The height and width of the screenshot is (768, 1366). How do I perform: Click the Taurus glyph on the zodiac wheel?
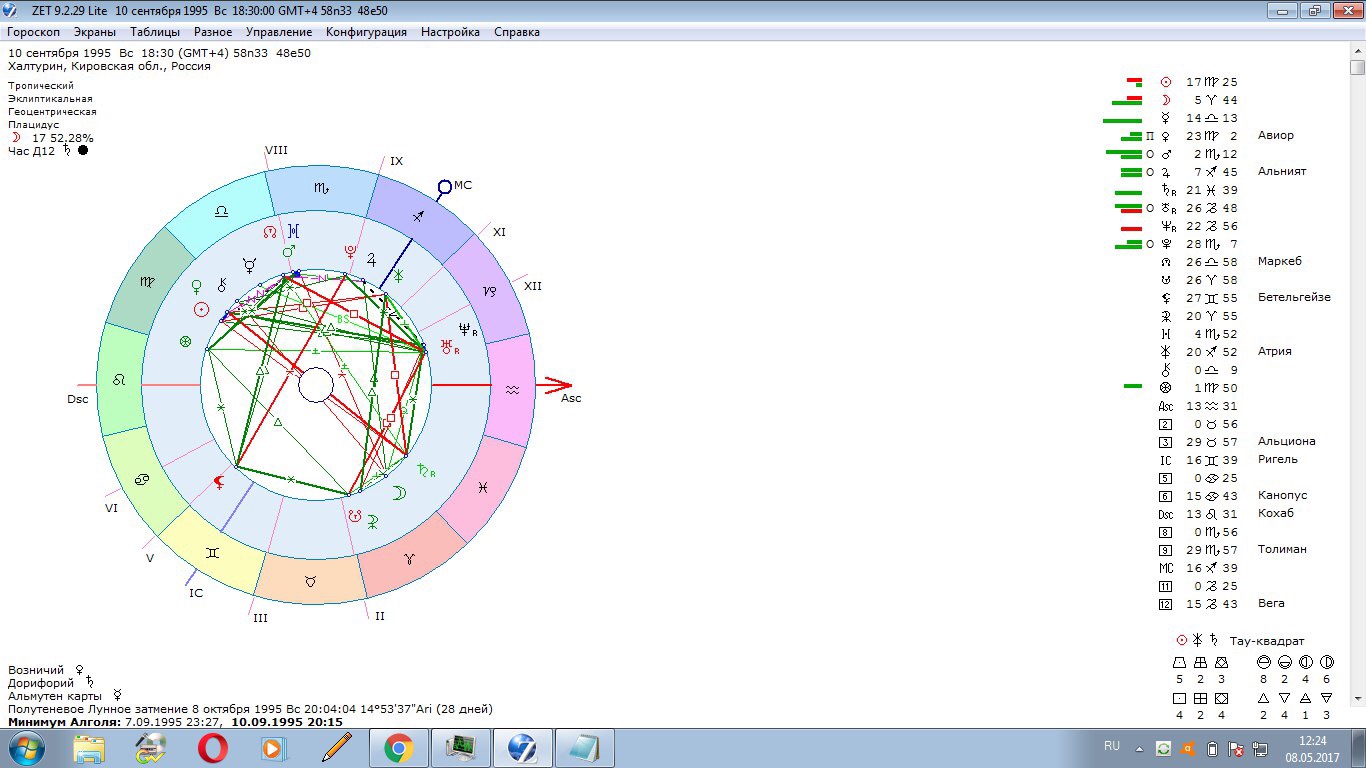(311, 580)
